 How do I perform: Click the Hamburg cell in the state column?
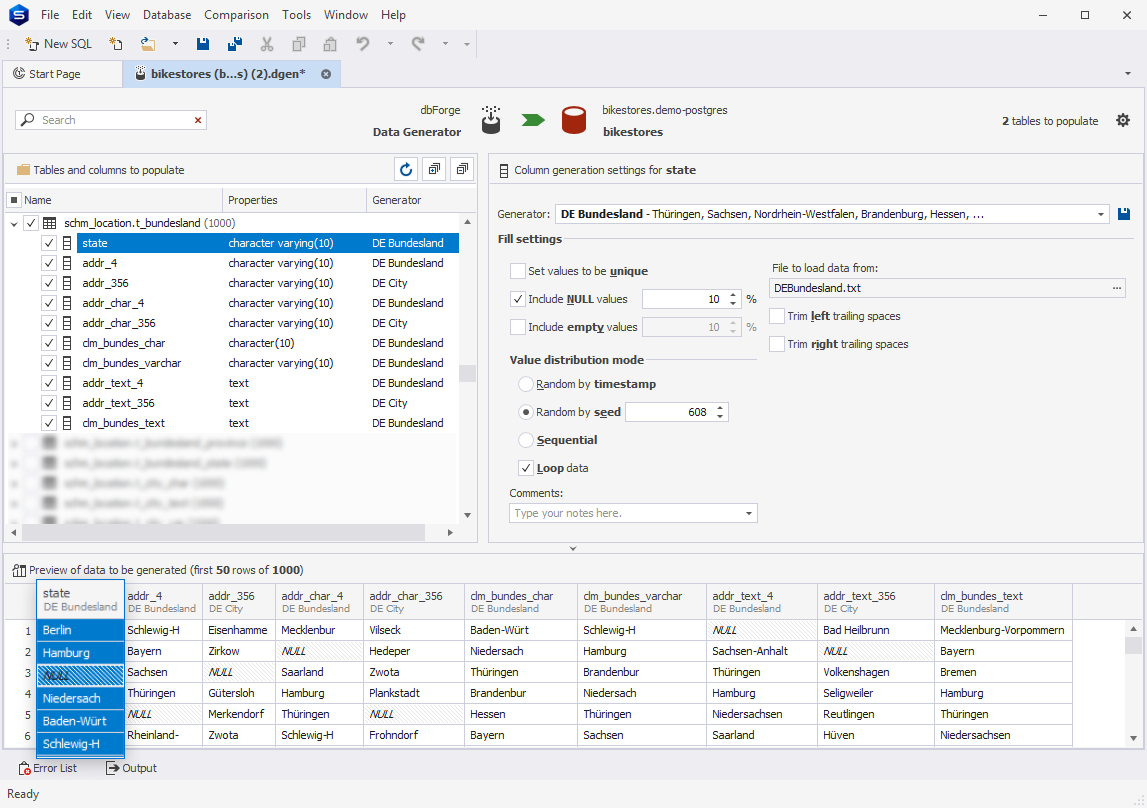point(80,653)
